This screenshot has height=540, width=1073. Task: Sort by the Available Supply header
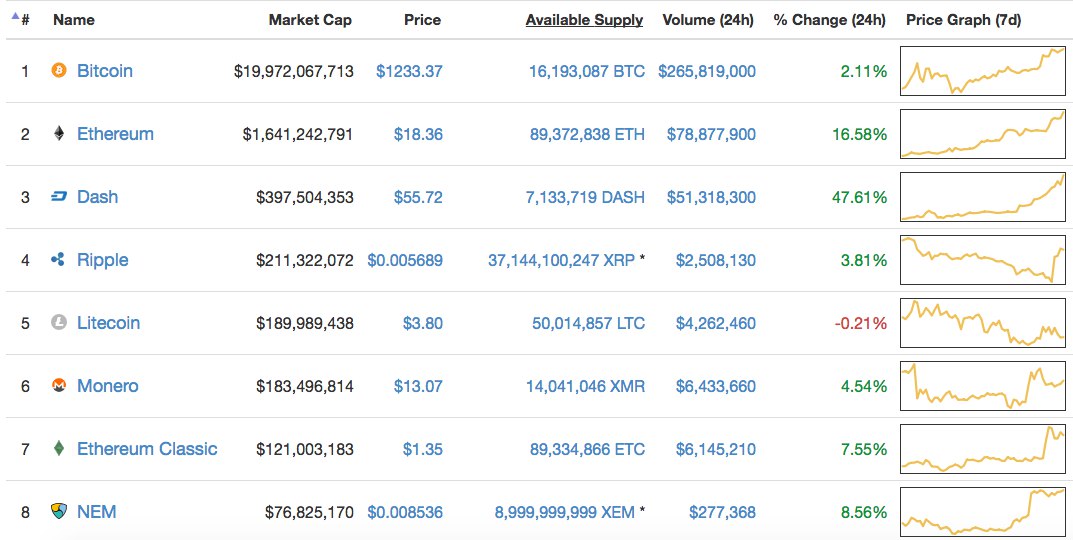[584, 20]
